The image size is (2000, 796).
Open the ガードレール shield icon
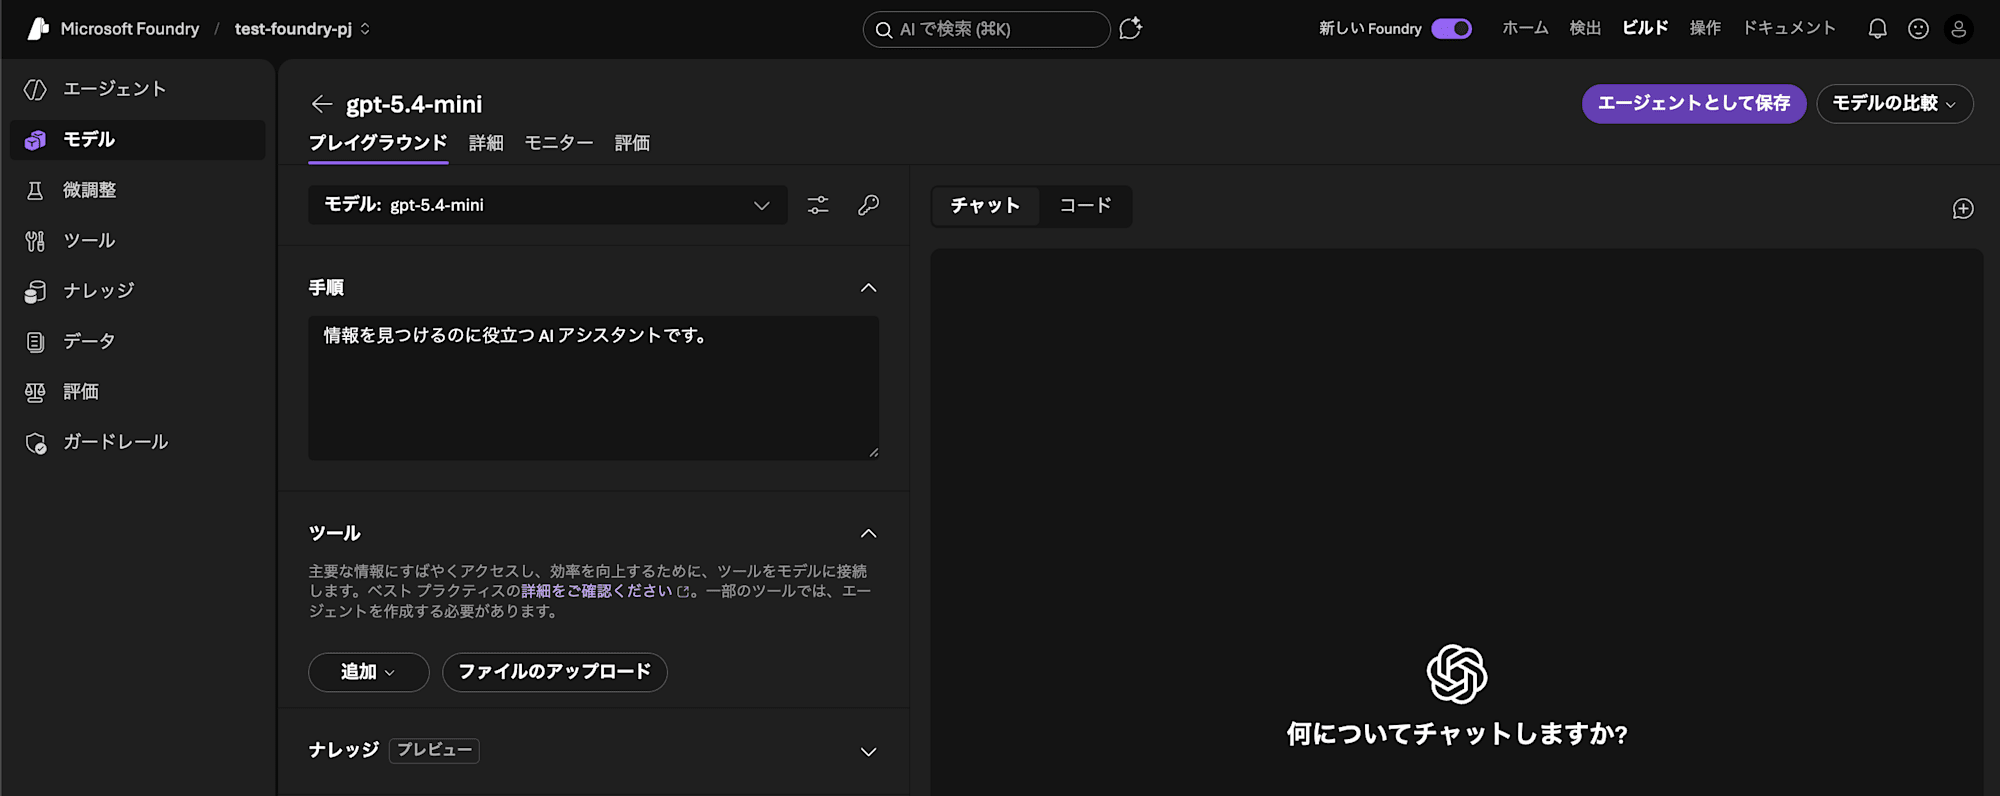tap(36, 443)
